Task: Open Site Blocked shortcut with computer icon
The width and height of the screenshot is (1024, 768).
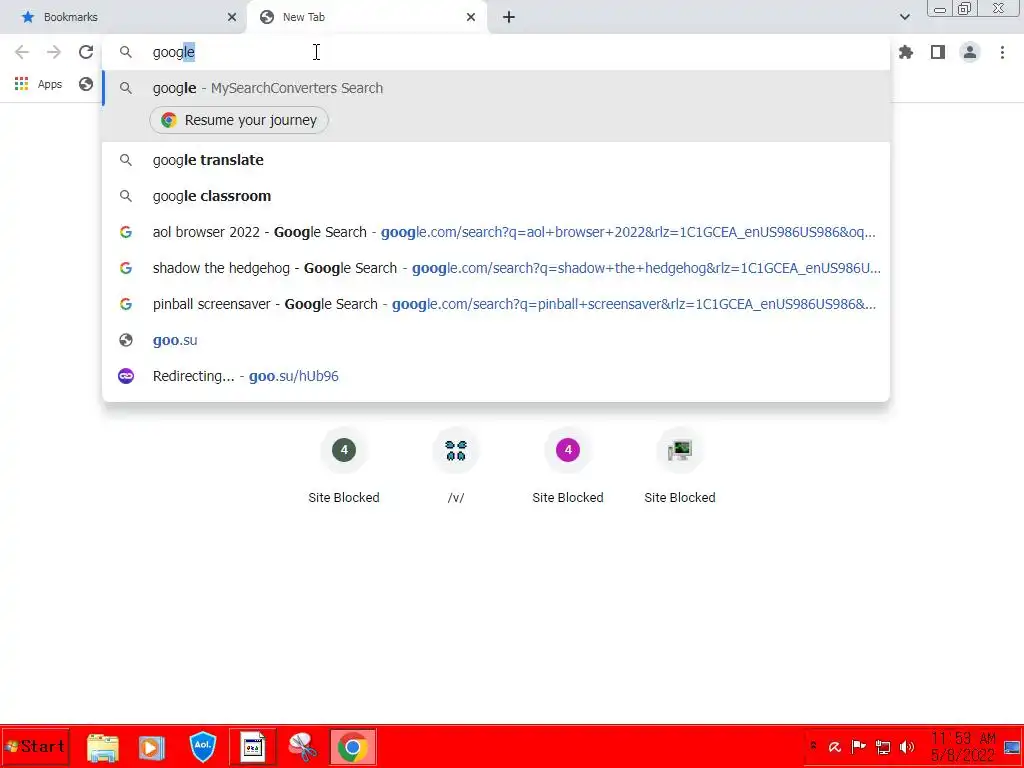Action: (679, 466)
